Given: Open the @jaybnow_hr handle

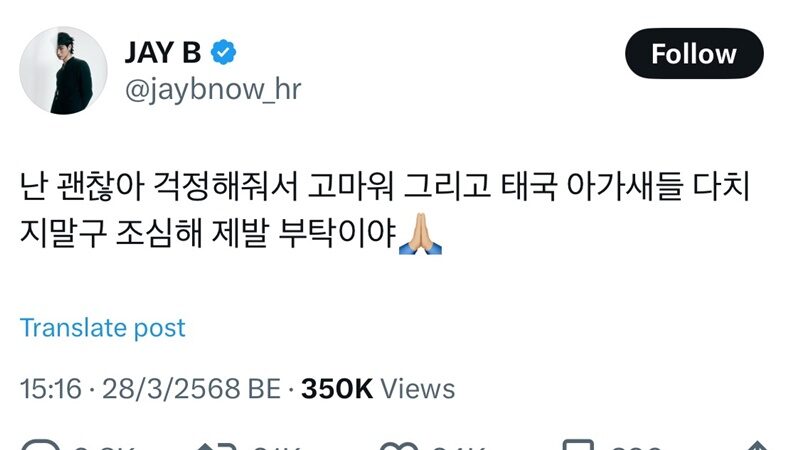Looking at the screenshot, I should tap(213, 89).
